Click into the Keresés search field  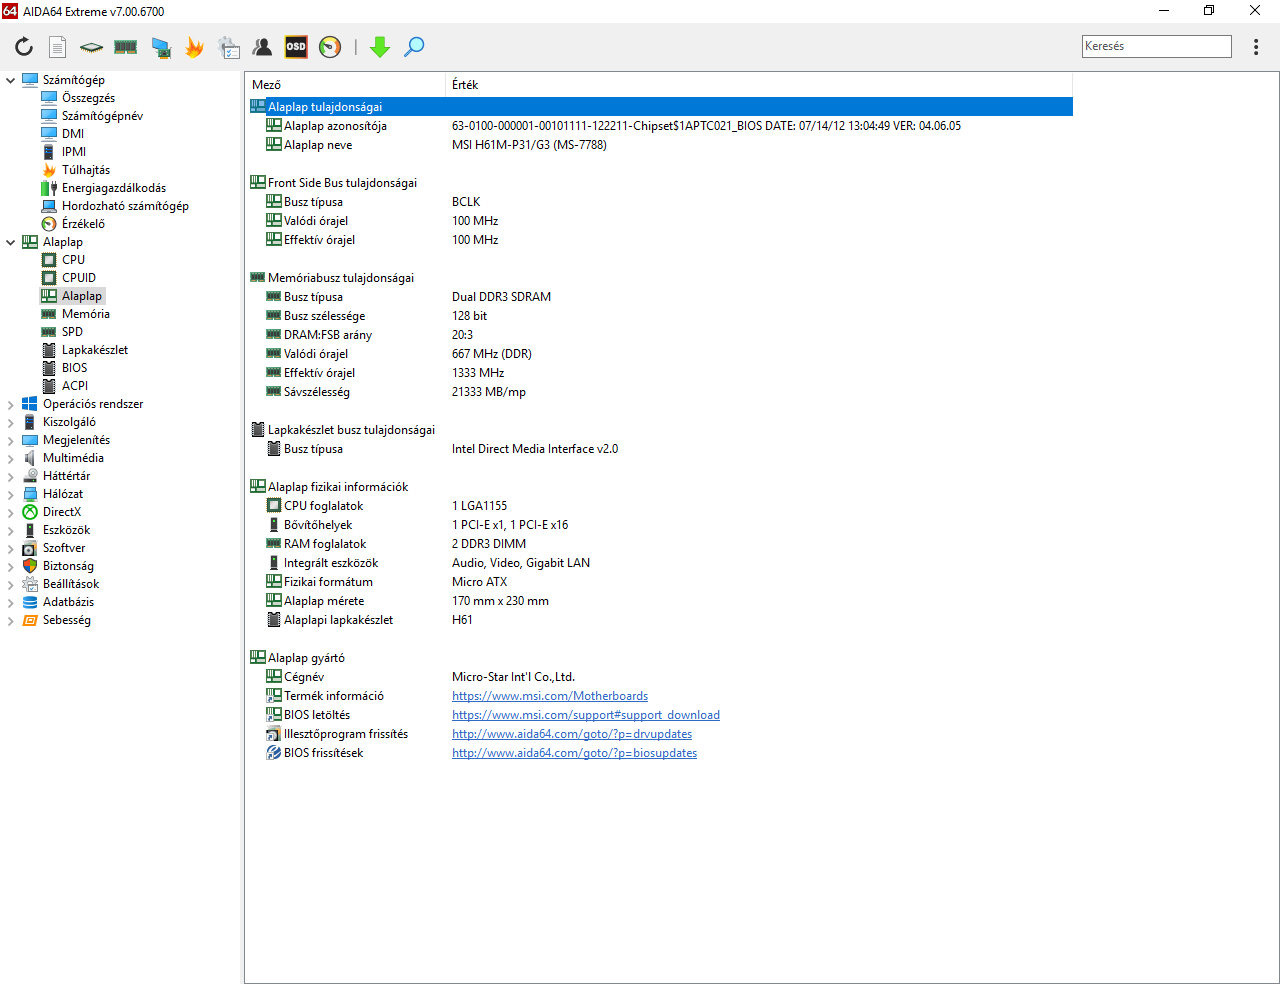point(1156,46)
